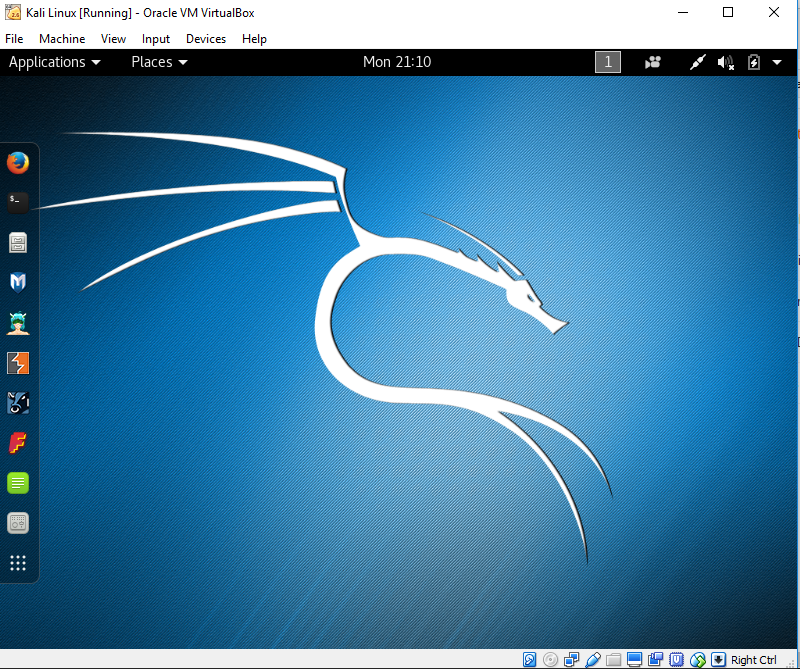The width and height of the screenshot is (800, 669).
Task: Click the screen recorder camera icon in top bar
Action: [653, 62]
